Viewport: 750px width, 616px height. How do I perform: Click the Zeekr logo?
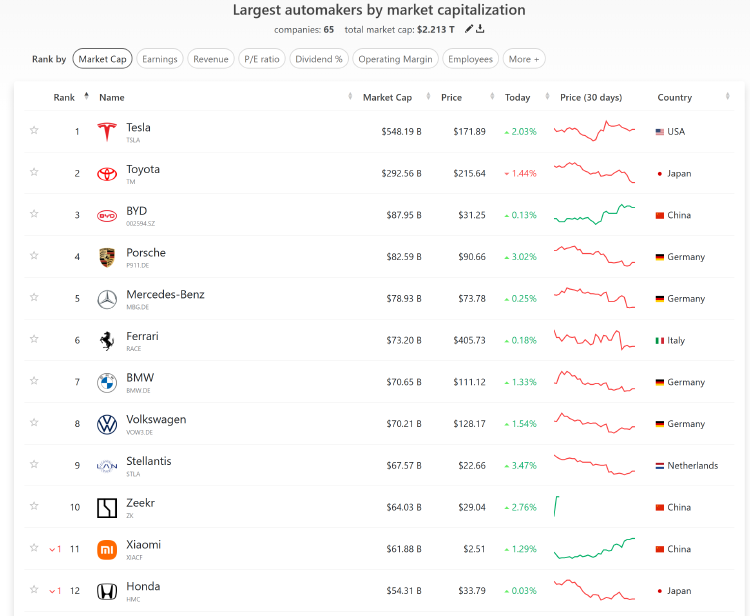107,508
